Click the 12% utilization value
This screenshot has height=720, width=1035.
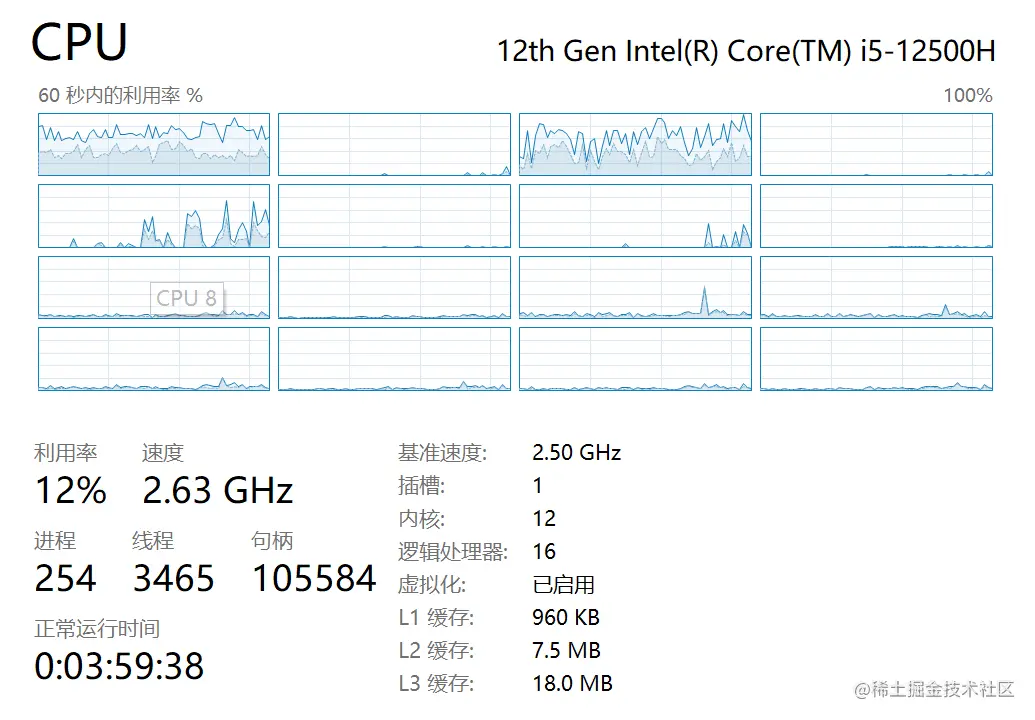(x=70, y=491)
